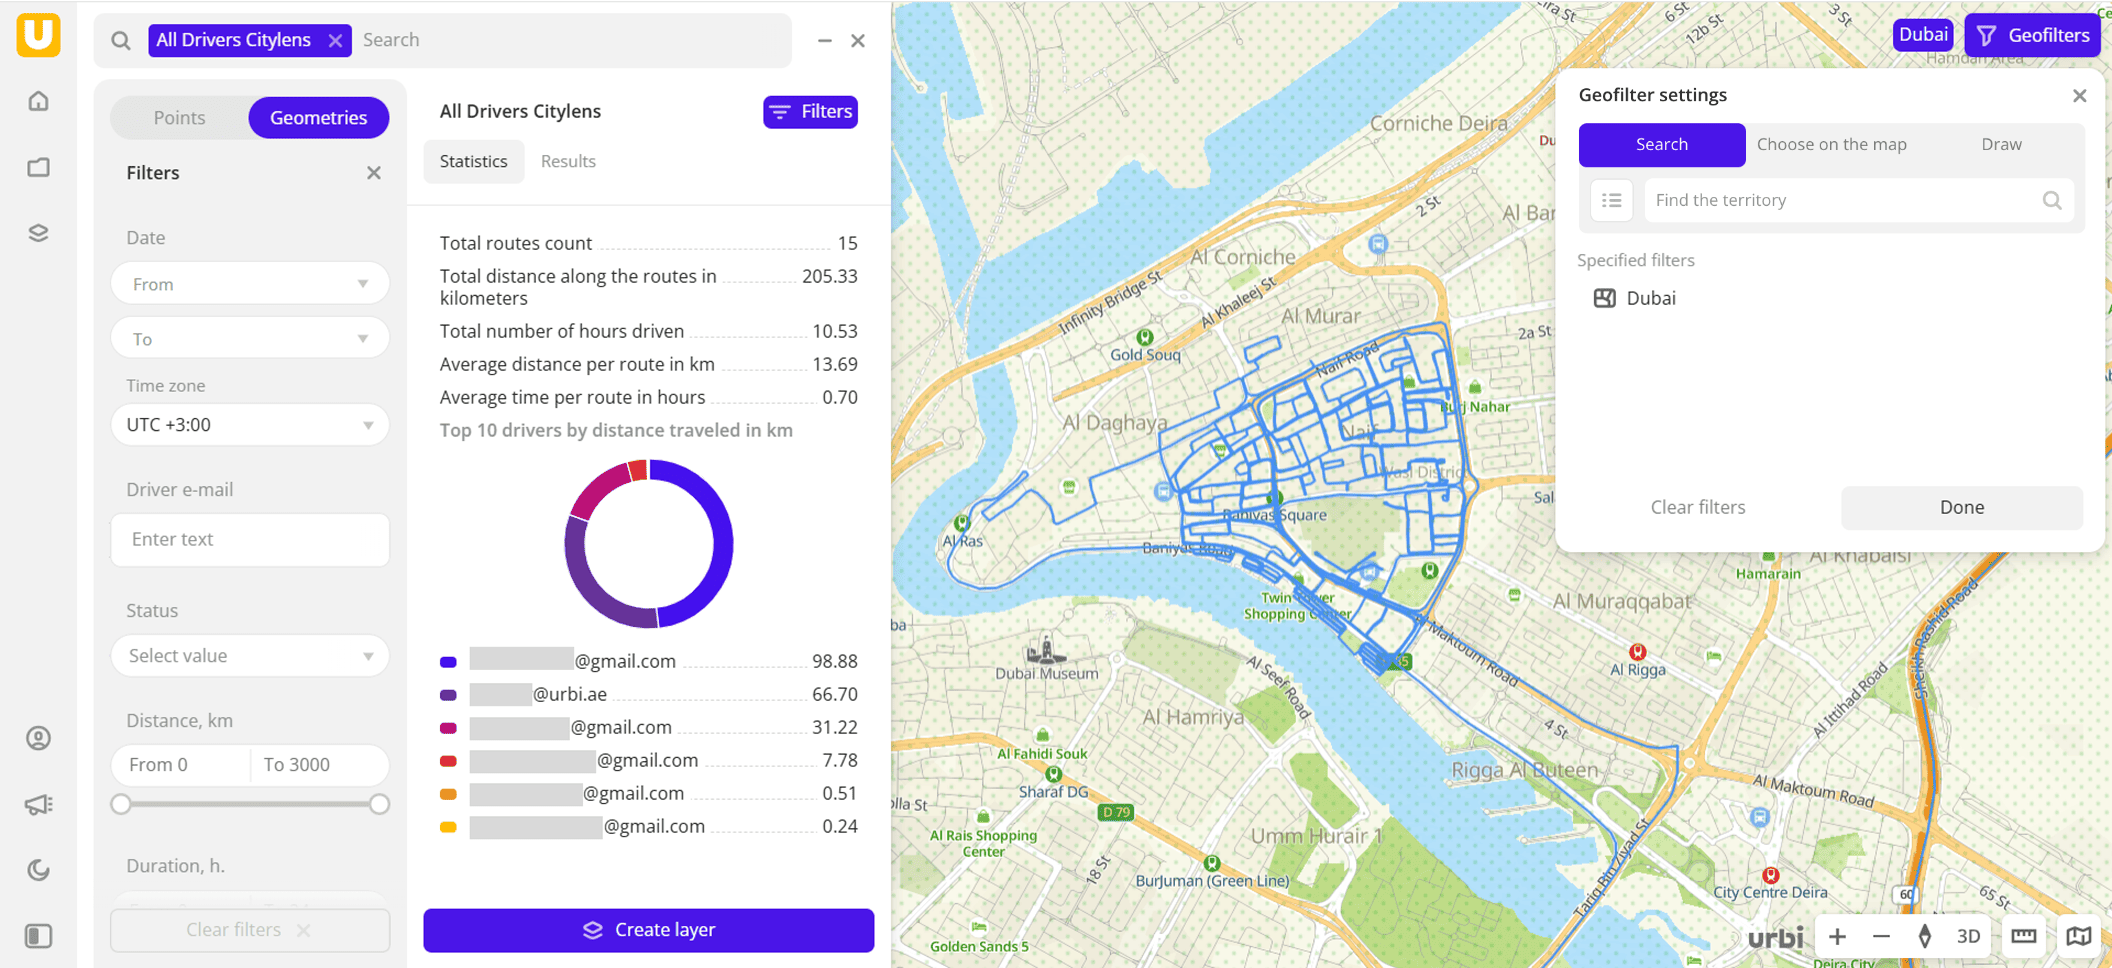
Task: Expand the Status Select value dropdown
Action: (x=249, y=656)
